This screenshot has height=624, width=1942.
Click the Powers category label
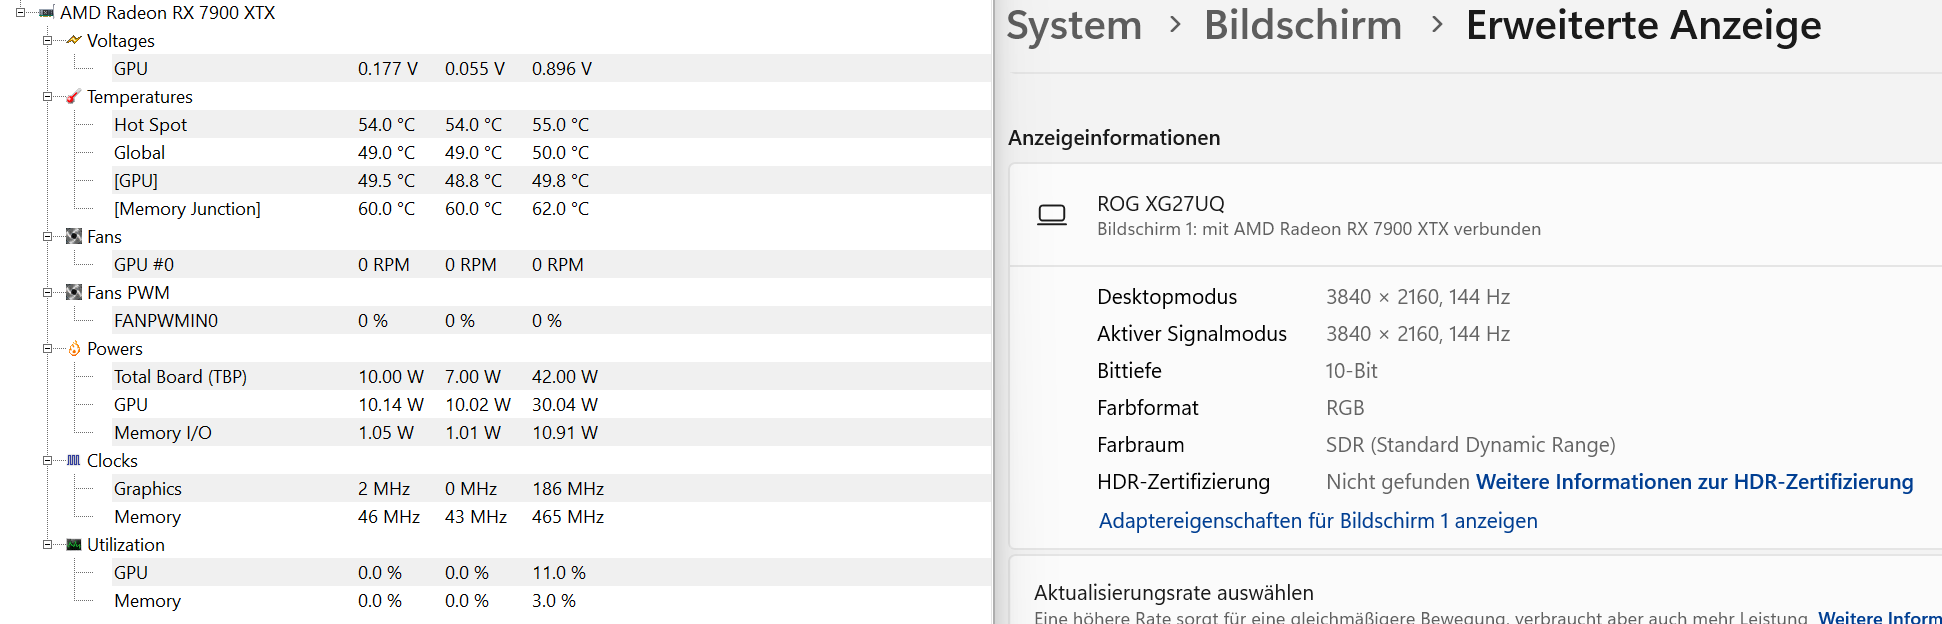[x=115, y=349]
